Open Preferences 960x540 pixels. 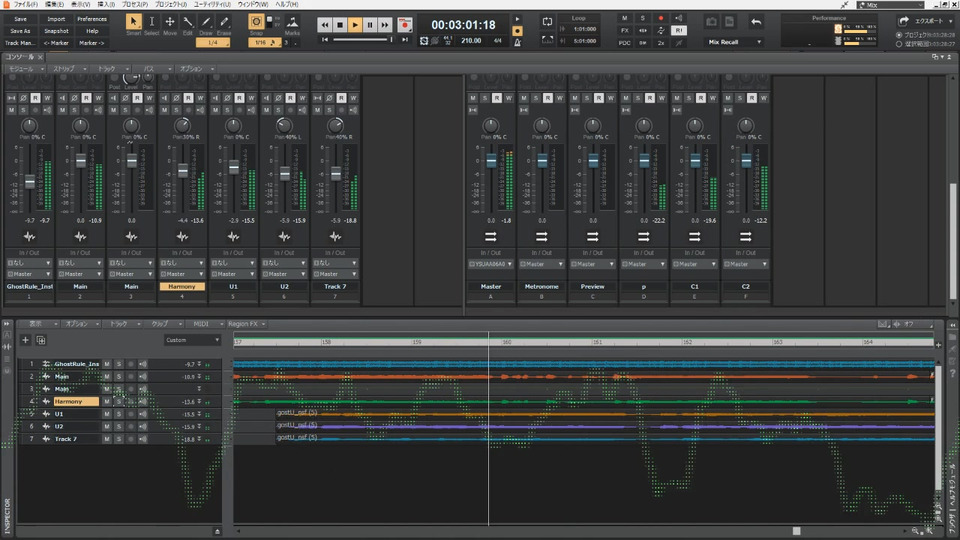[92, 19]
